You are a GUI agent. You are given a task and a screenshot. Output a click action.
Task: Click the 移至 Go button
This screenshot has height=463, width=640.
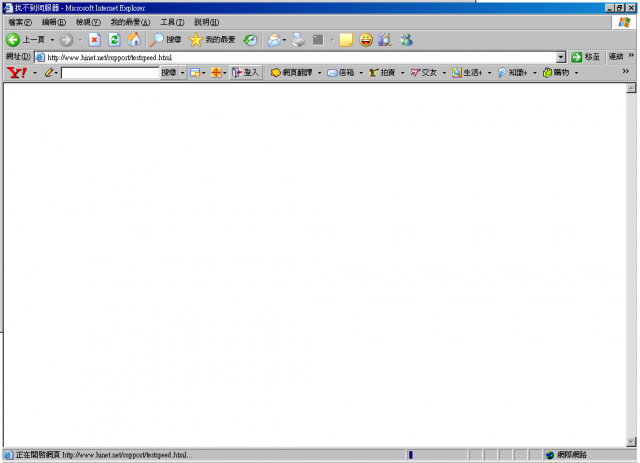(x=585, y=57)
